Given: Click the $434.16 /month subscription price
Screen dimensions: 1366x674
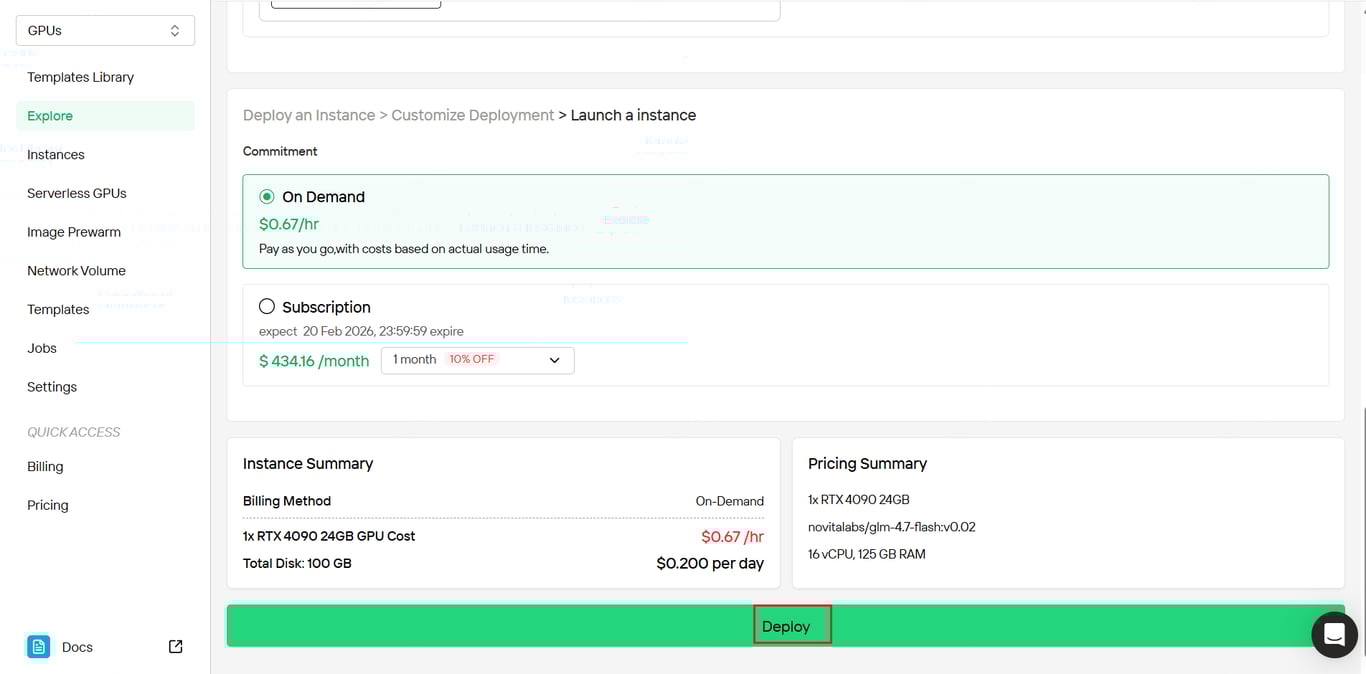Looking at the screenshot, I should click(314, 361).
